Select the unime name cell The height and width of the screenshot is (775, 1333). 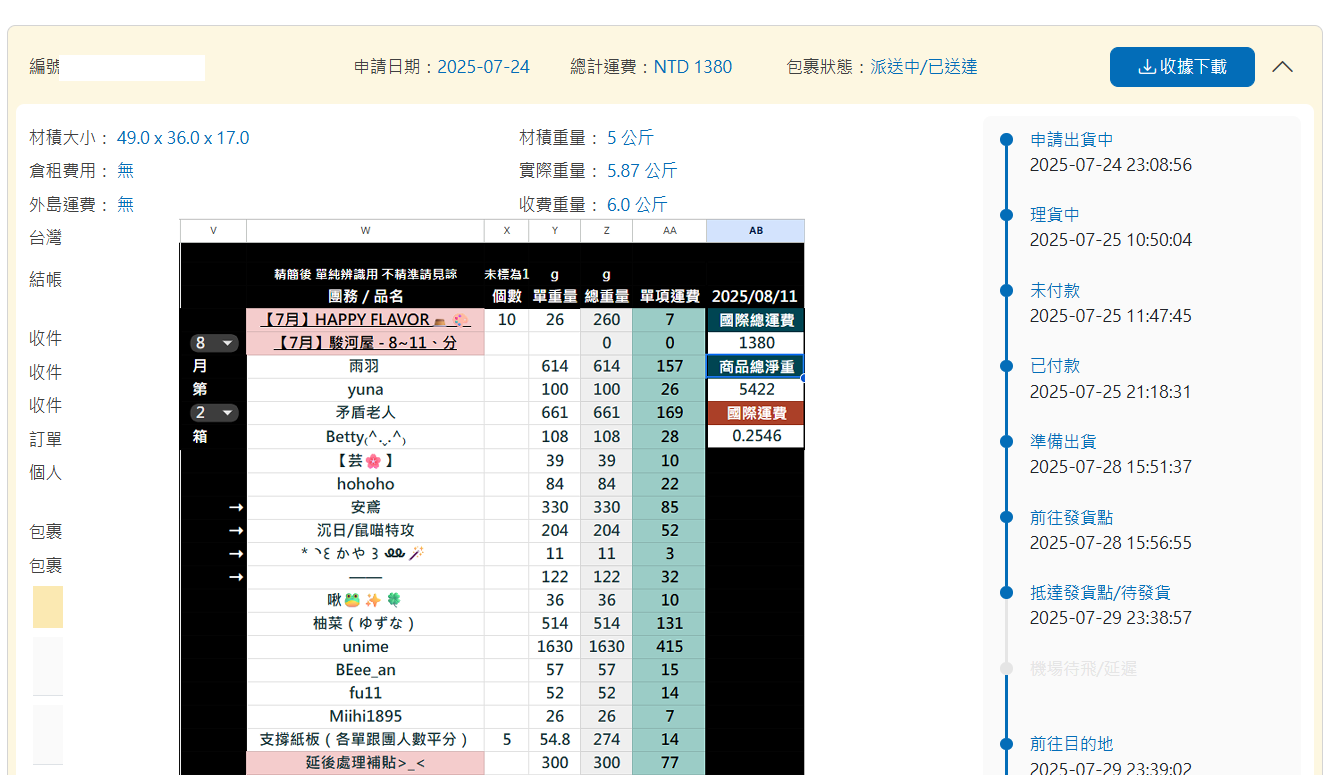pos(365,647)
